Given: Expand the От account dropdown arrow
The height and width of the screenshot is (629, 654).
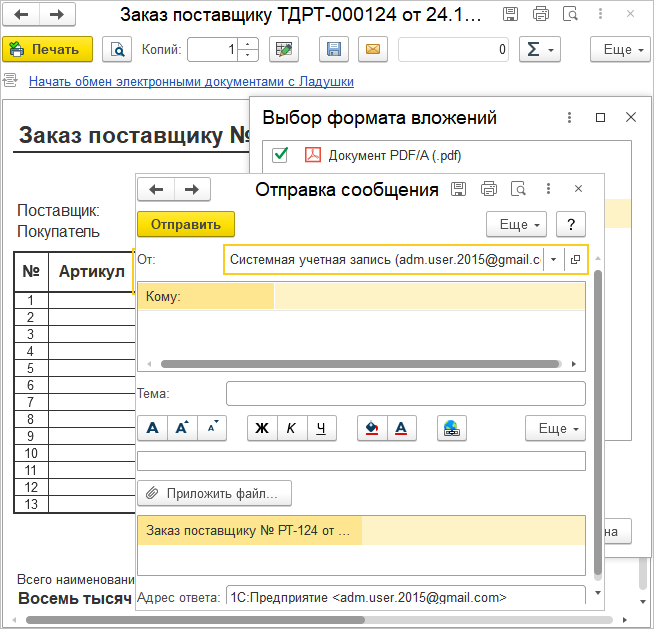Looking at the screenshot, I should 553,259.
